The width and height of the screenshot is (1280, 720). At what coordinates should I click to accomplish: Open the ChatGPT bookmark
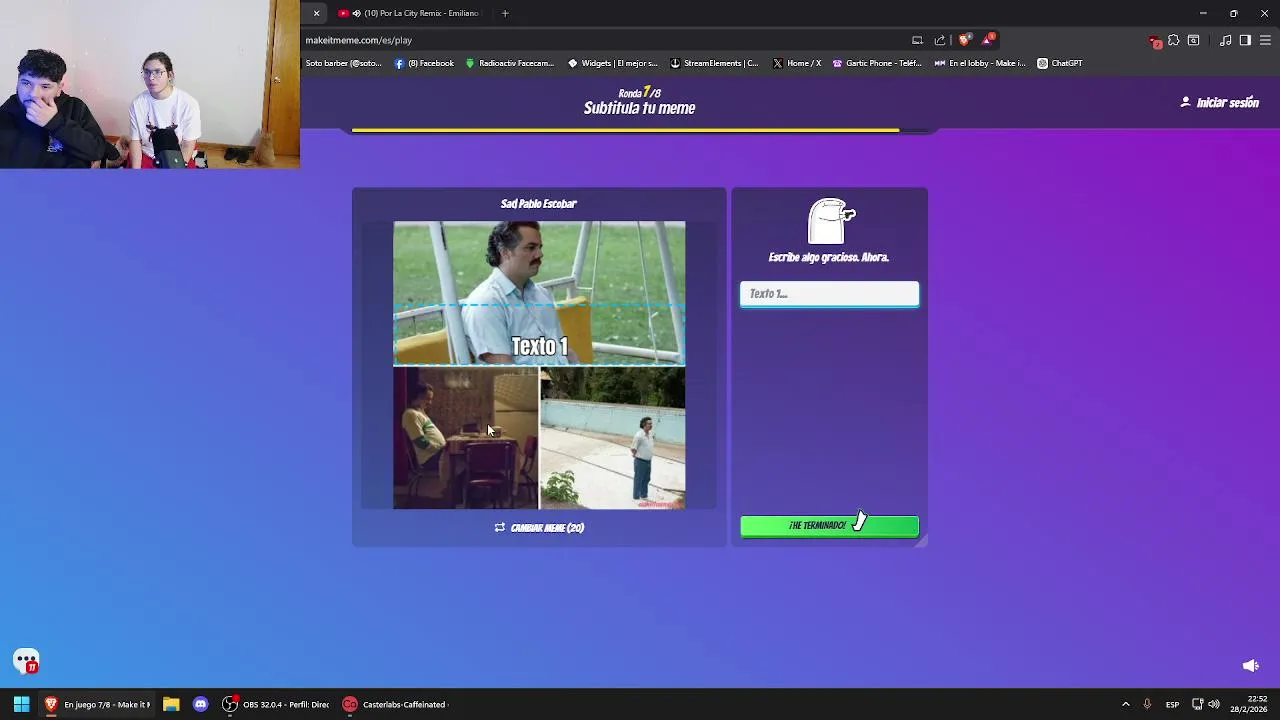pos(1059,63)
